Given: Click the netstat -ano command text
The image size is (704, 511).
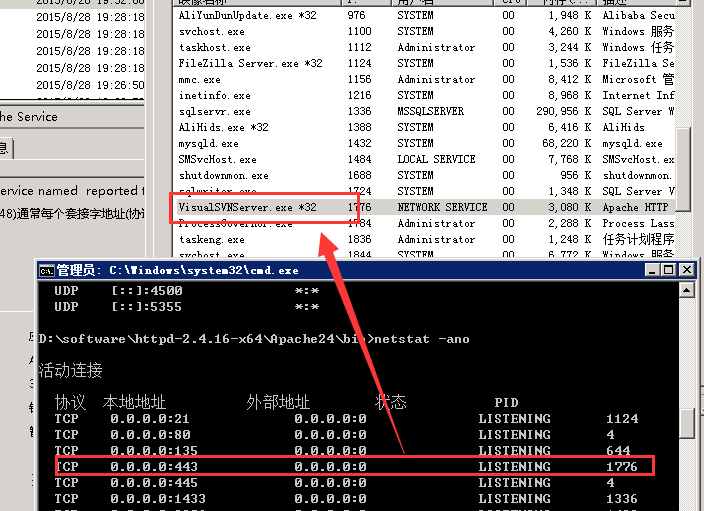Looking at the screenshot, I should coord(422,339).
